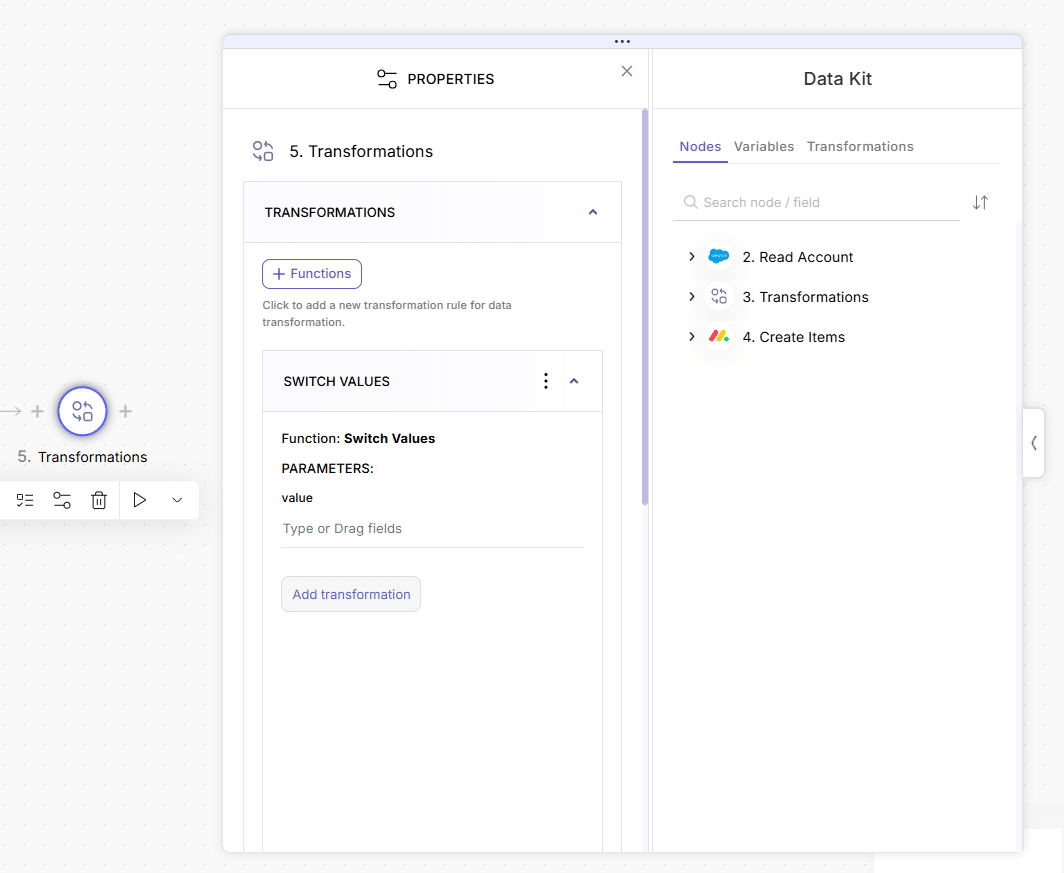Open the run options chevron dropdown
The width and height of the screenshot is (1064, 873).
coord(177,501)
